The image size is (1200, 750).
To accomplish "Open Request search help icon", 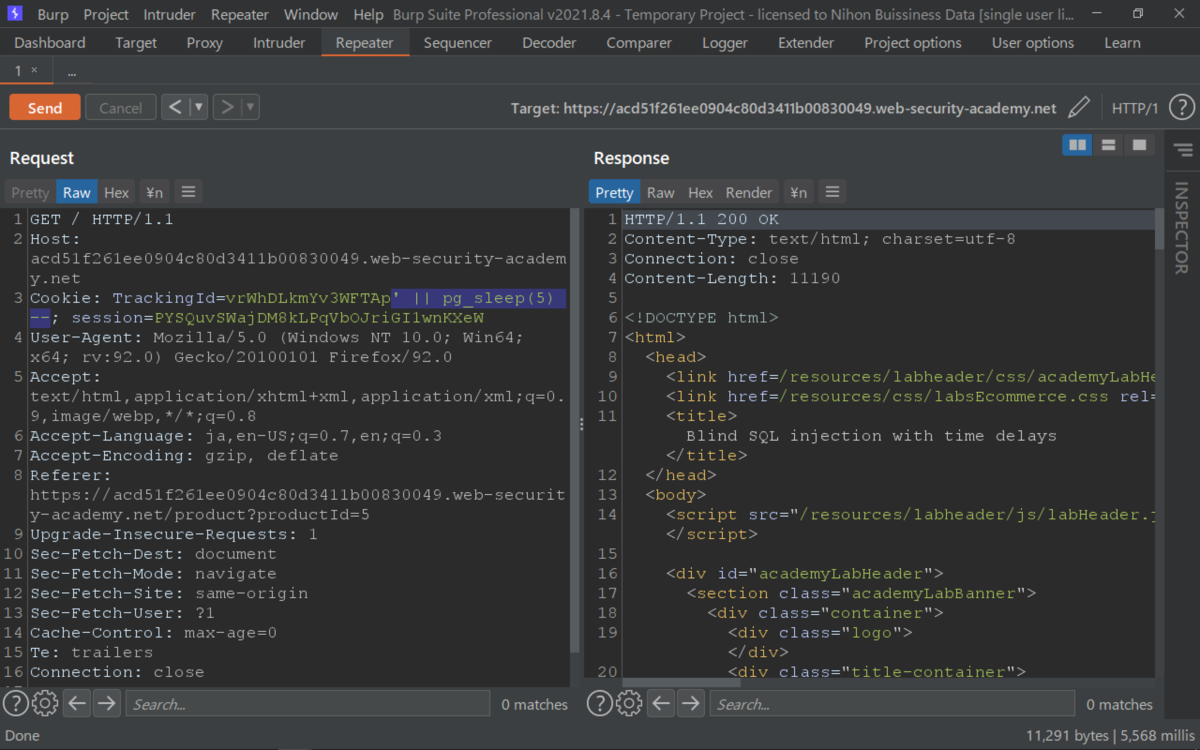I will click(16, 703).
